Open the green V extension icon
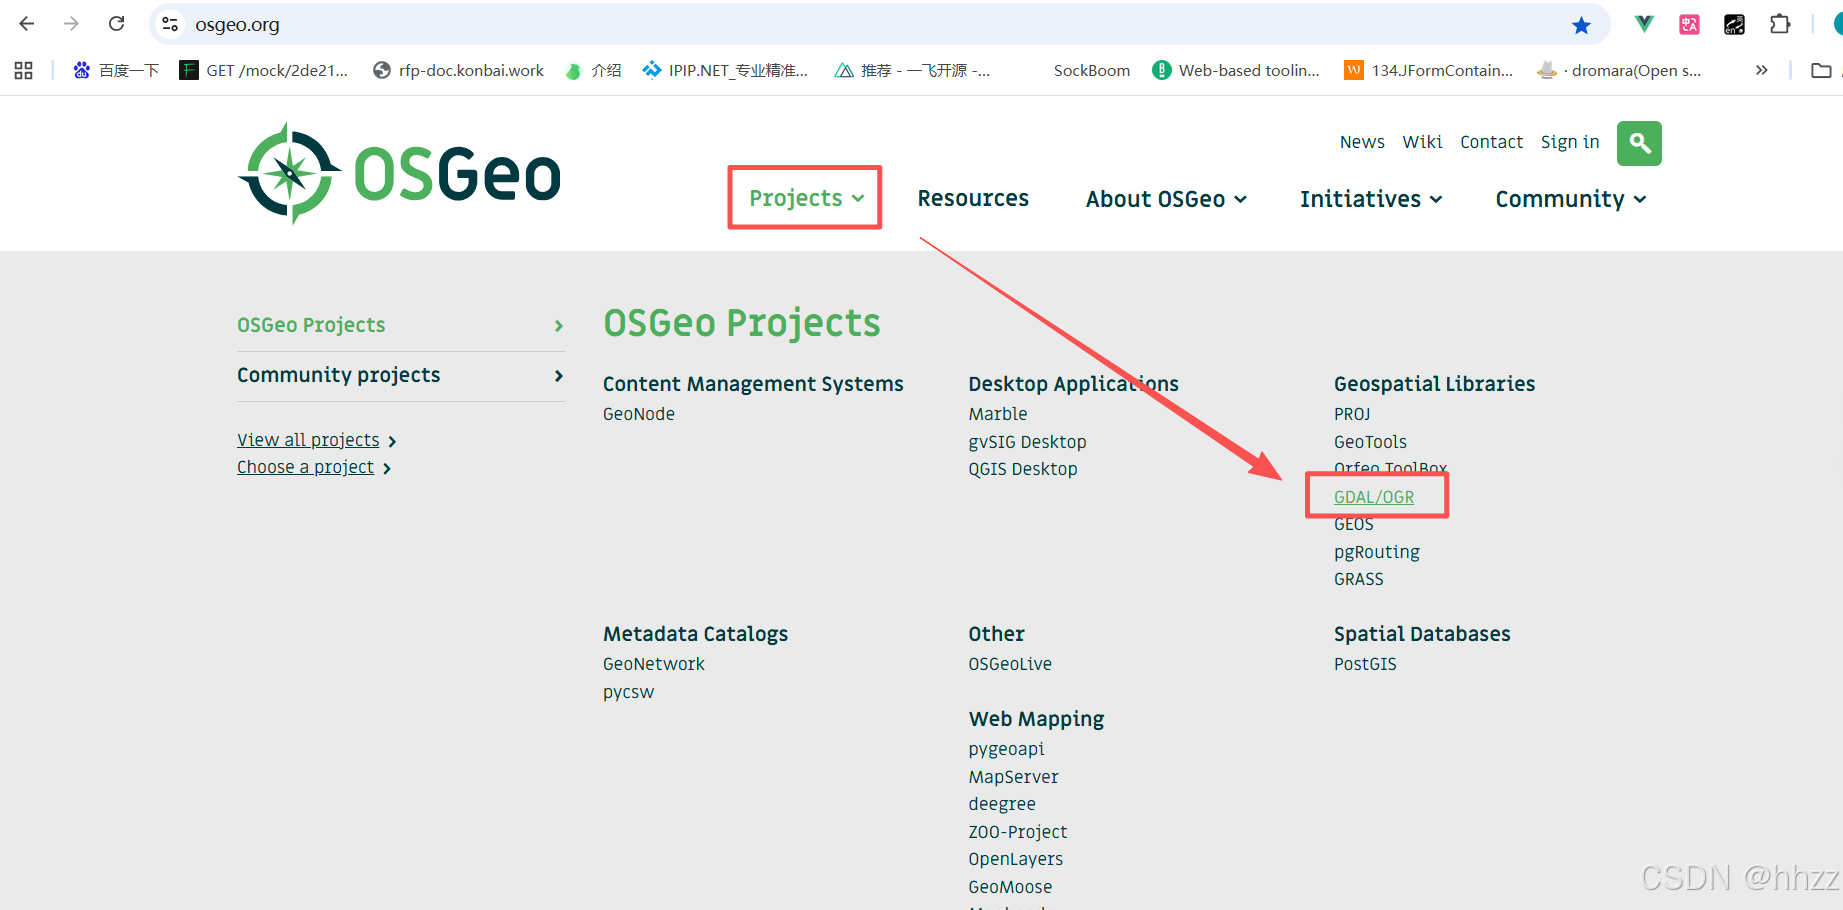 coord(1643,24)
